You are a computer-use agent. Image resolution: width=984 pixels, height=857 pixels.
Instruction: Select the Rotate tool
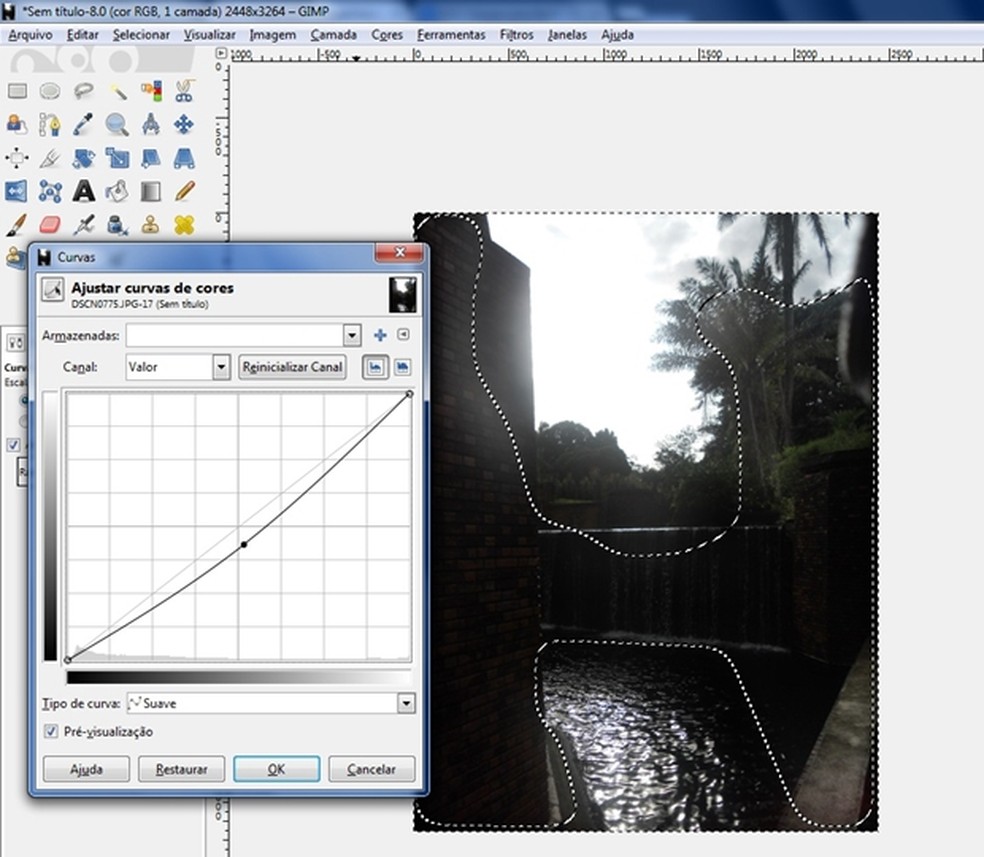[83, 158]
